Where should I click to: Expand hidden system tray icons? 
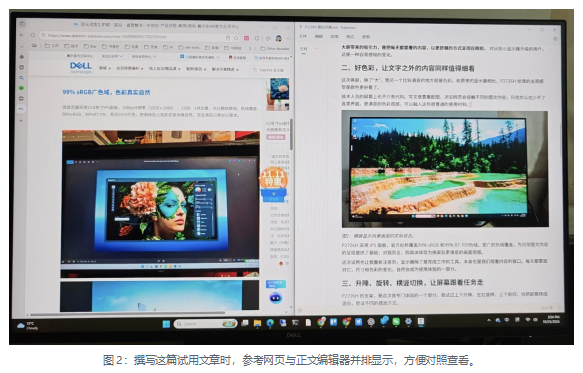[489, 320]
